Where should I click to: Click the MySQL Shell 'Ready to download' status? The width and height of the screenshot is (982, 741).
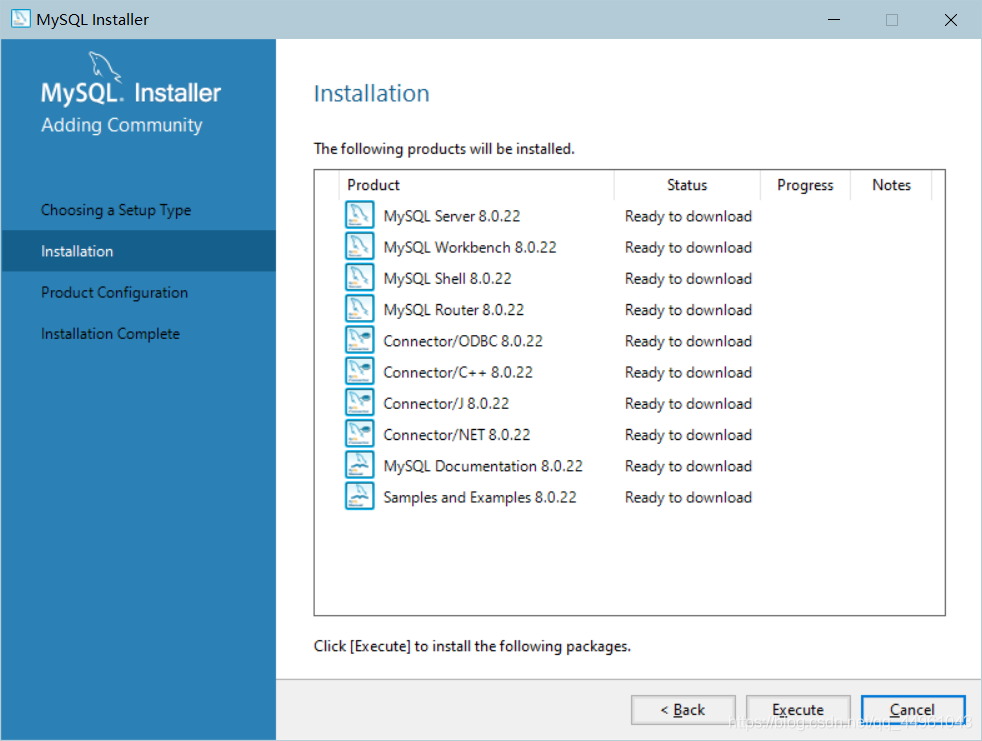pos(688,279)
